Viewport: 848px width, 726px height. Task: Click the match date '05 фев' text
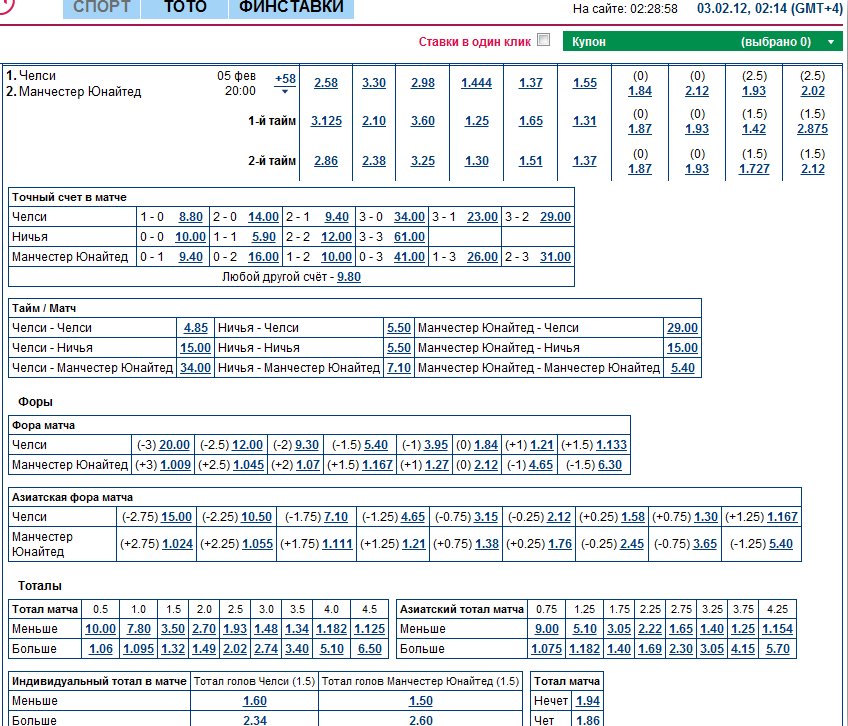[236, 76]
